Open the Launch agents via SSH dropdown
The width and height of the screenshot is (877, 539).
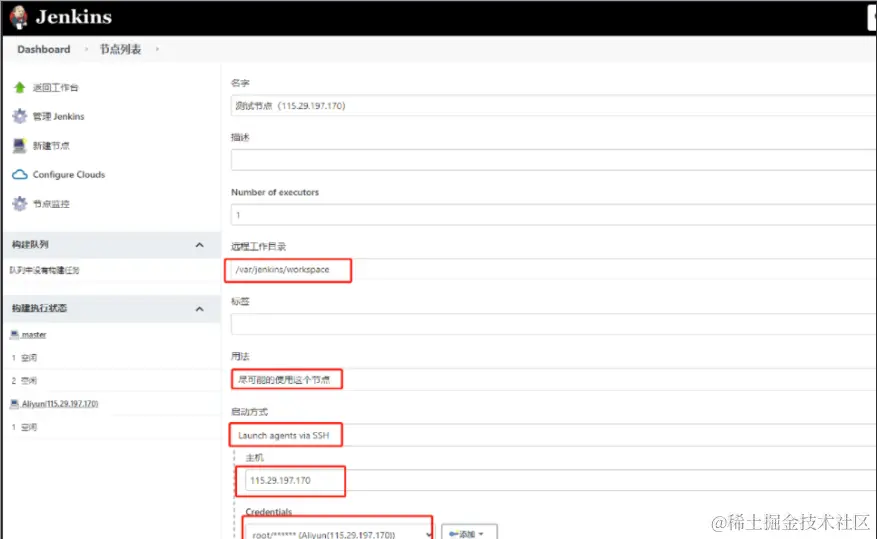coord(554,435)
